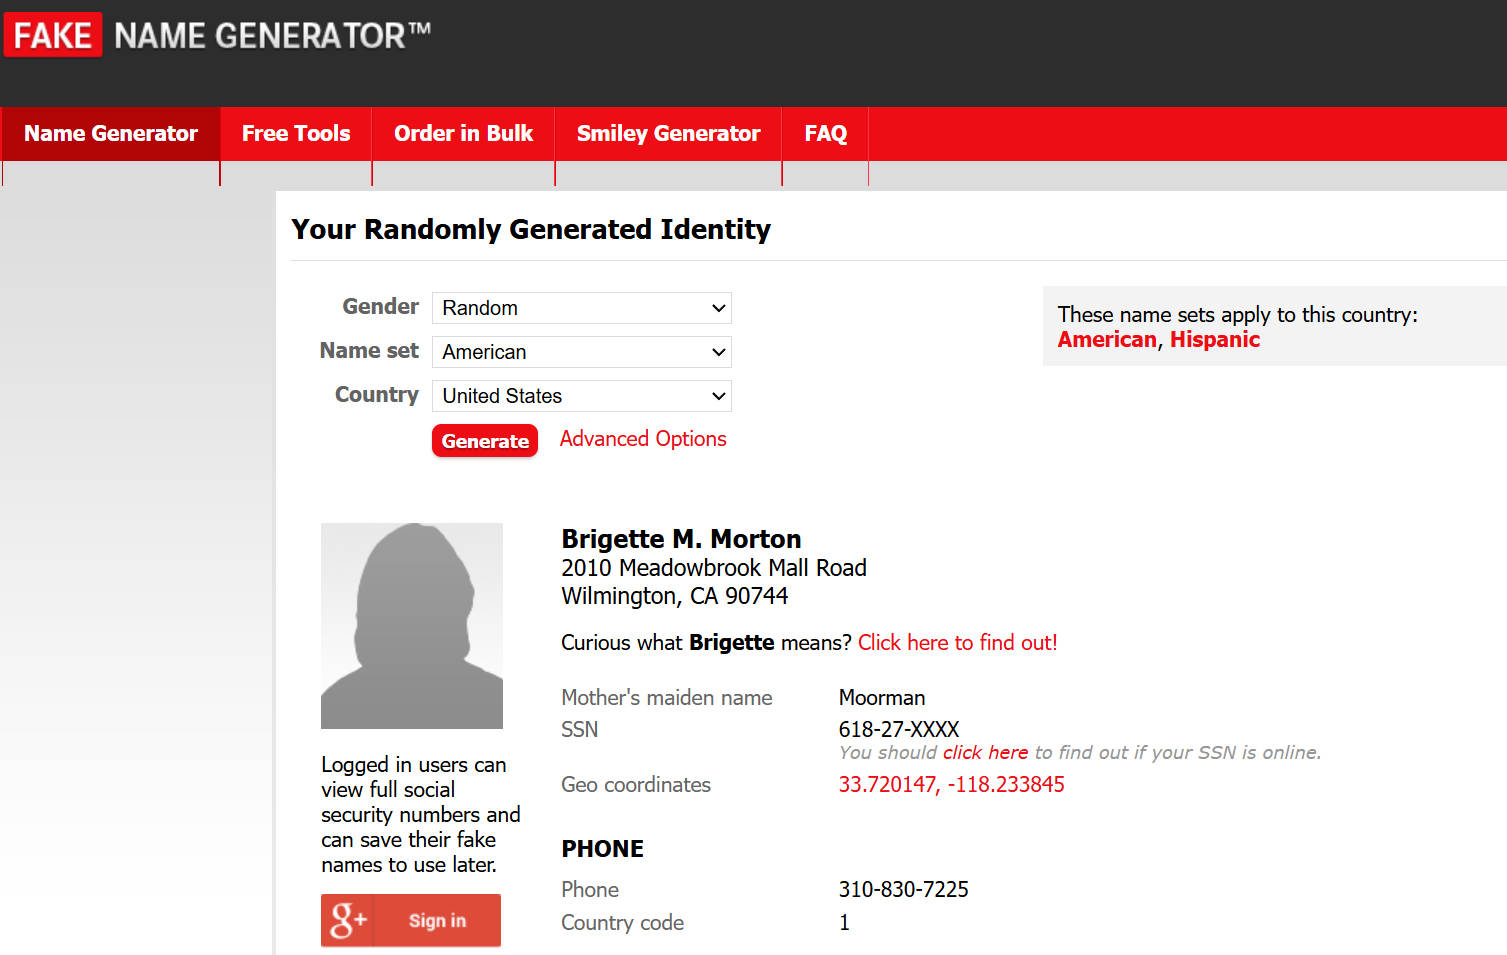Viewport: 1507px width, 955px height.
Task: Select the Smiley Generator tab
Action: pyautogui.click(x=668, y=134)
